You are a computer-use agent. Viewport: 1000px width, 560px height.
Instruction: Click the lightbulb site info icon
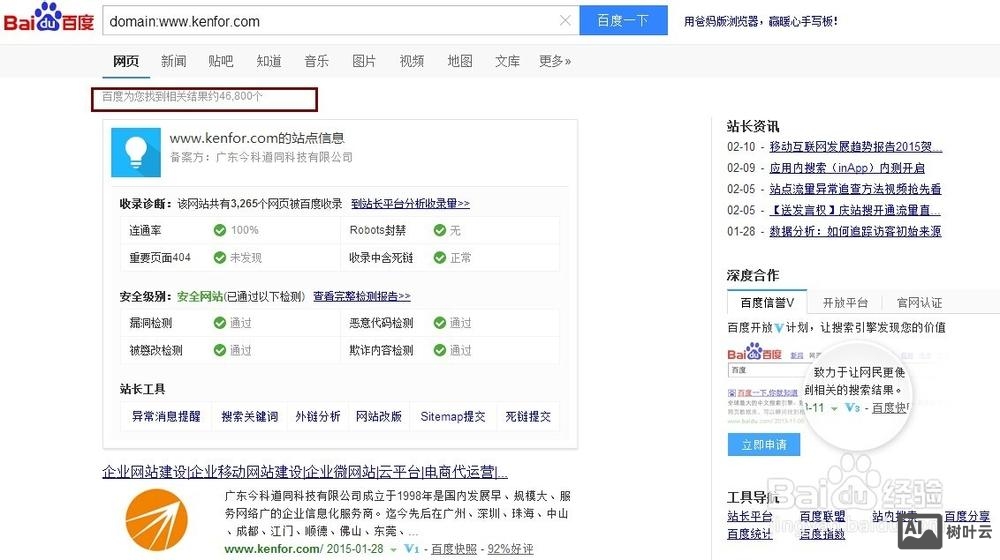click(136, 152)
